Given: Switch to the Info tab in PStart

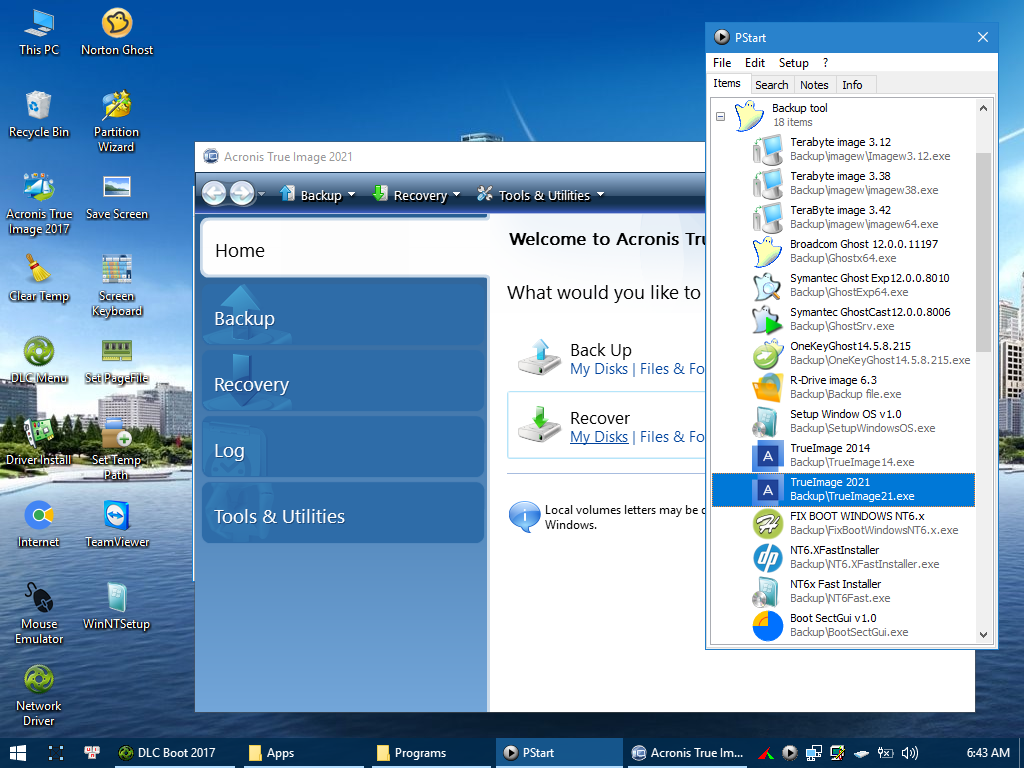Looking at the screenshot, I should (x=852, y=85).
